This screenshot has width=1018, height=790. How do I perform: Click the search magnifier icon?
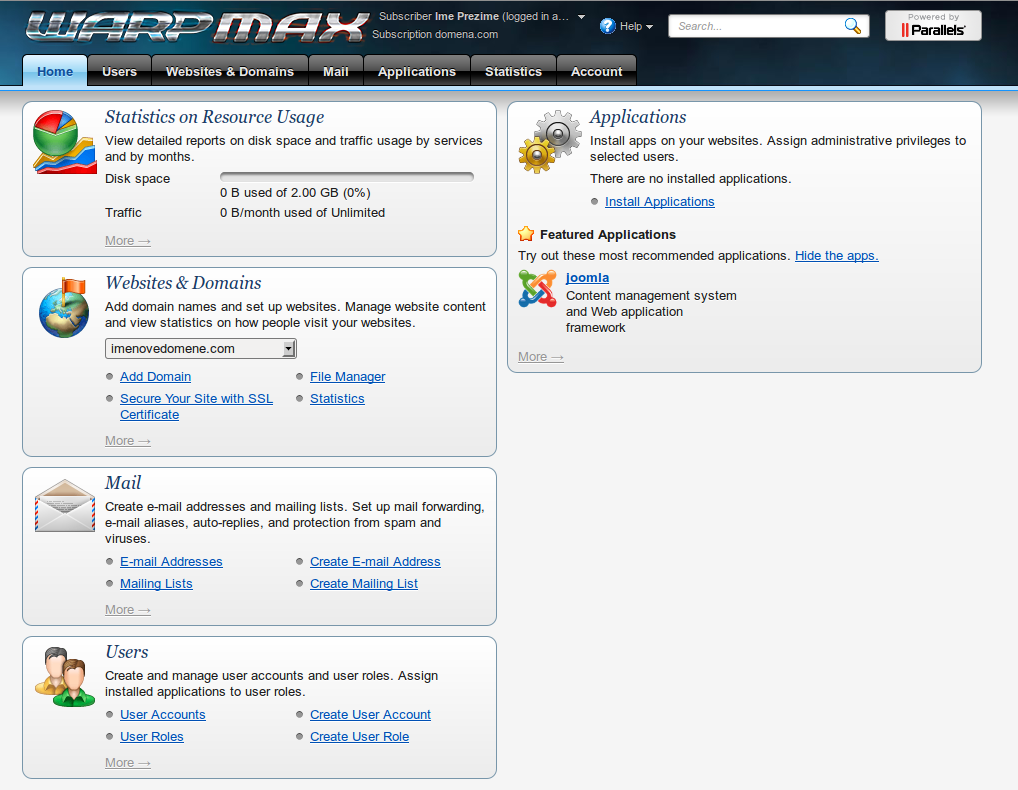(852, 26)
